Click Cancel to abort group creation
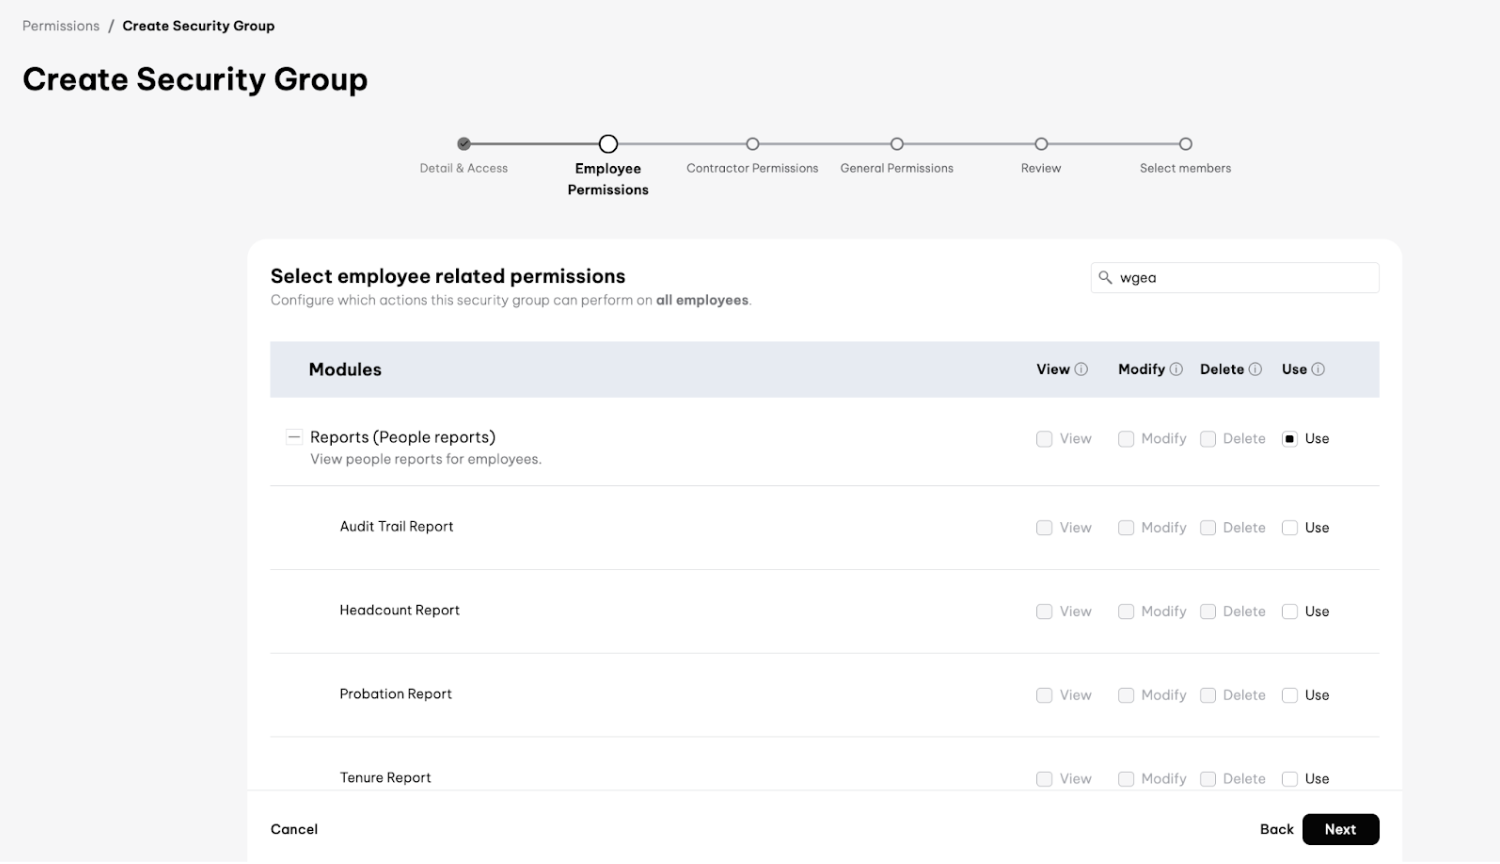 (294, 830)
